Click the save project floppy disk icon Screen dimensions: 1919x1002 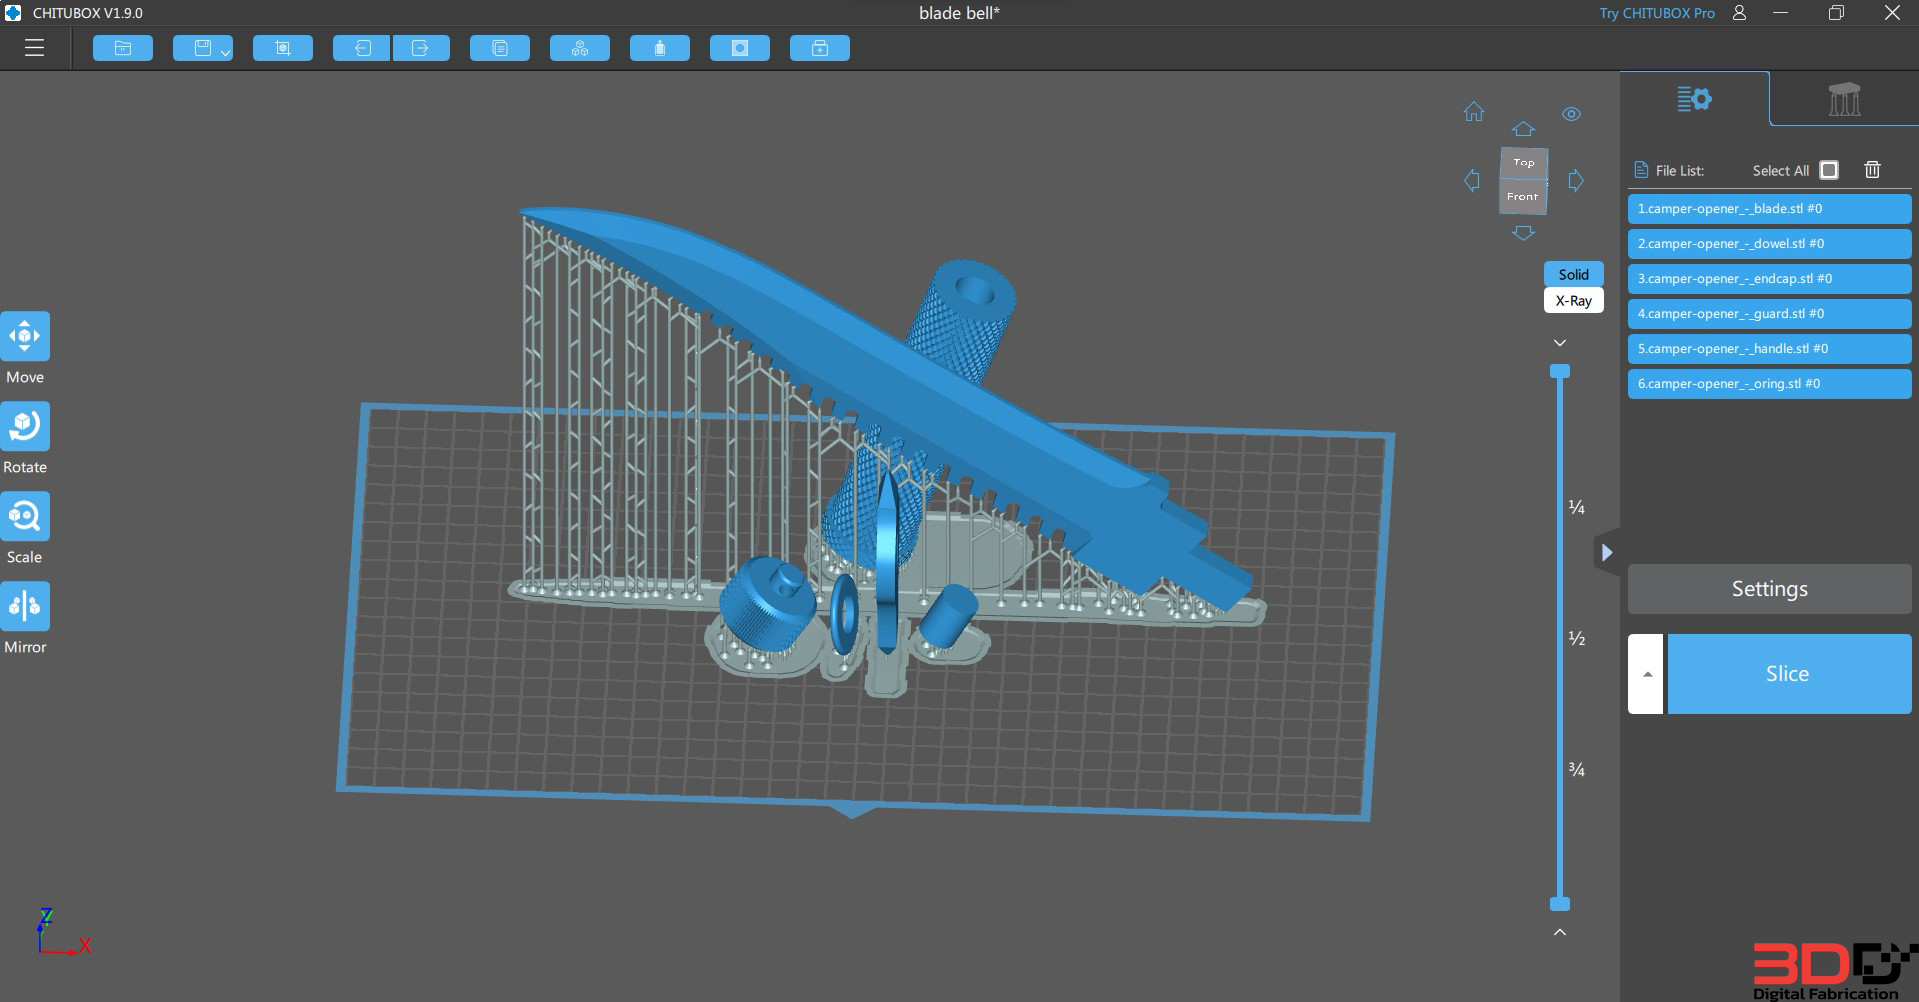point(202,48)
